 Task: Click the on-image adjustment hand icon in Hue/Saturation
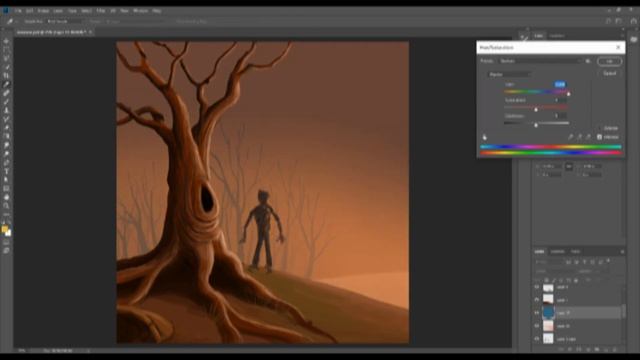point(484,137)
